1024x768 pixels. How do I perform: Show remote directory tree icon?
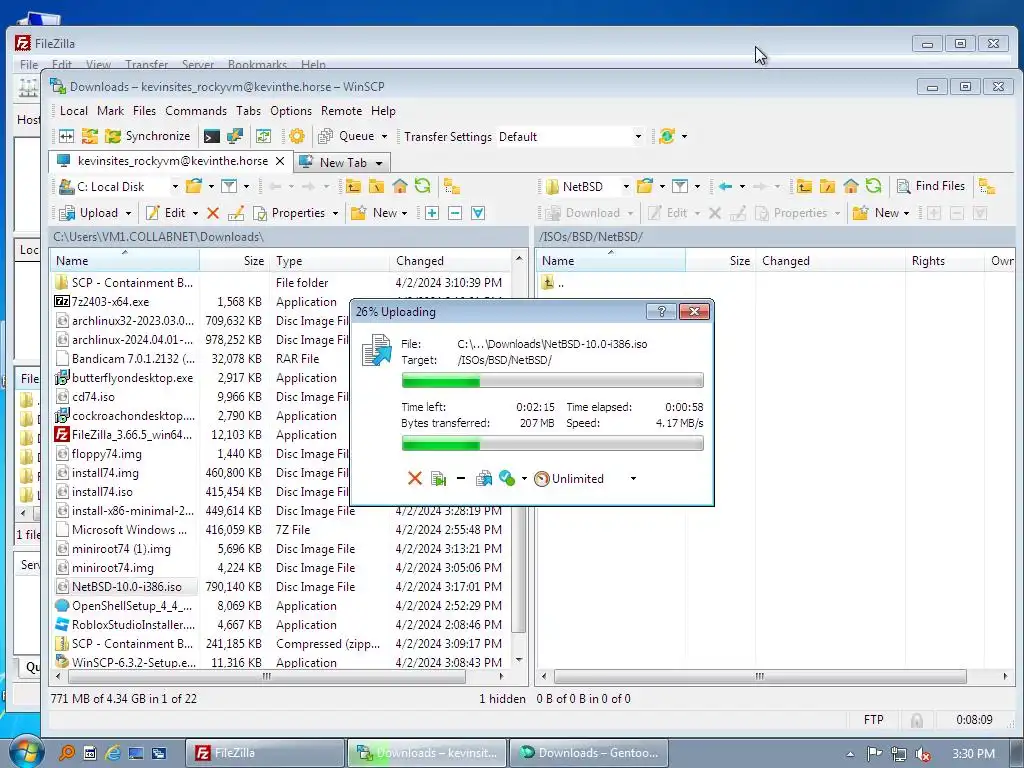[987, 187]
